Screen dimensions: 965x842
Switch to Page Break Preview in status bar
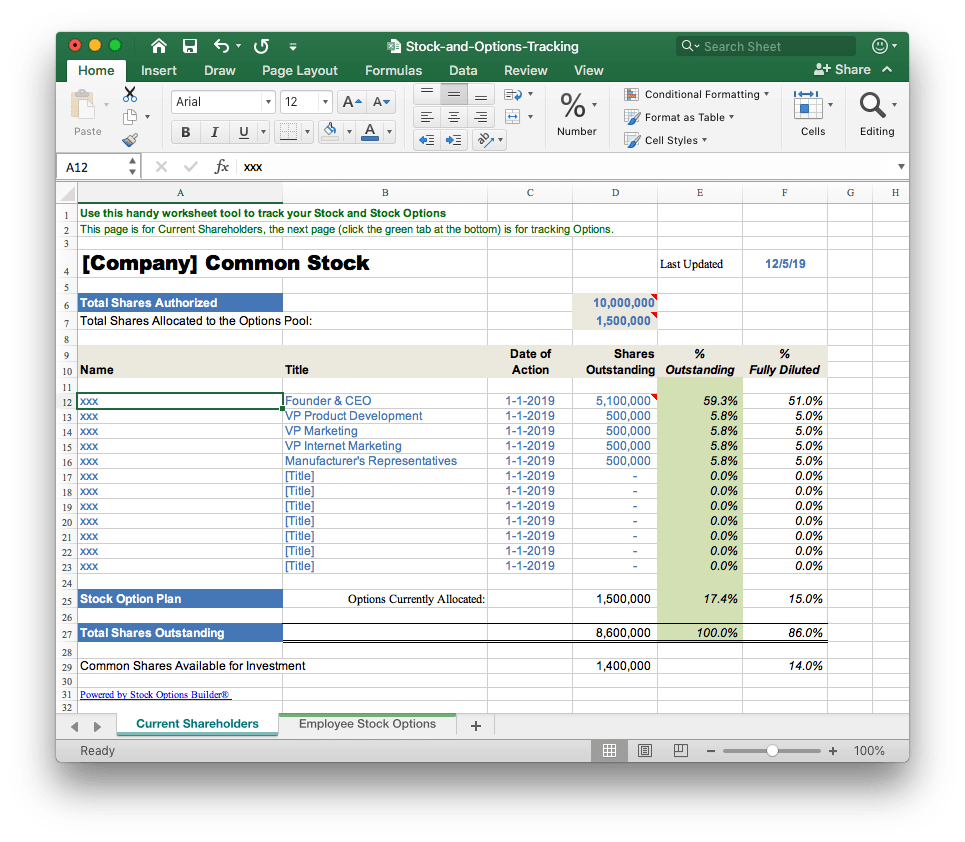680,750
